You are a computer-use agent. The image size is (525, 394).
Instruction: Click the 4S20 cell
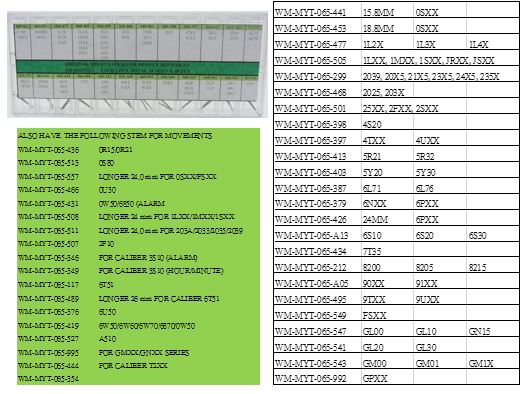(387, 122)
